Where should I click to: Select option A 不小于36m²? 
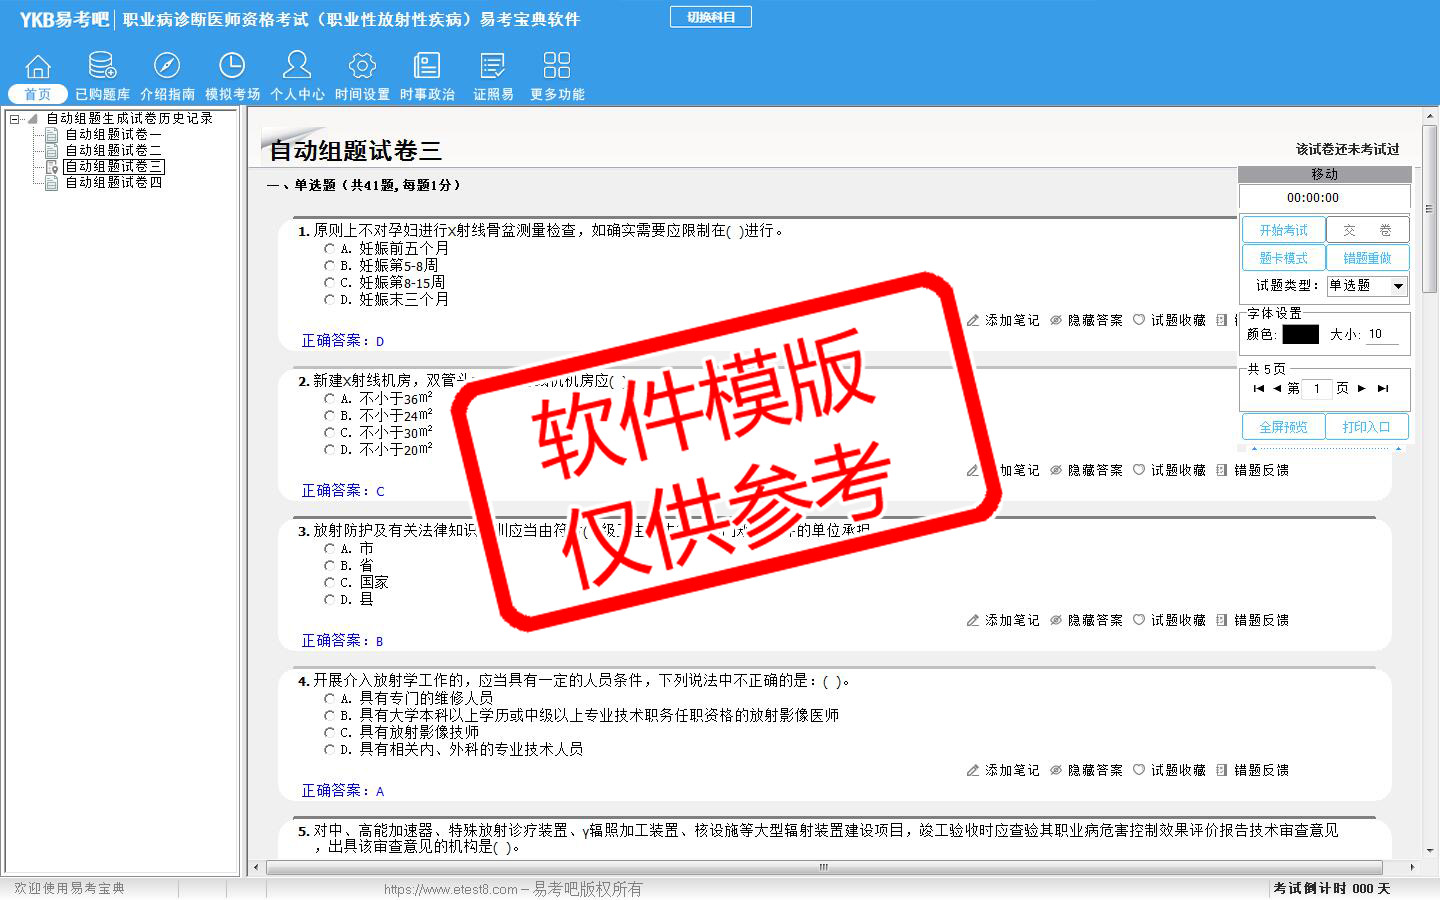point(329,398)
